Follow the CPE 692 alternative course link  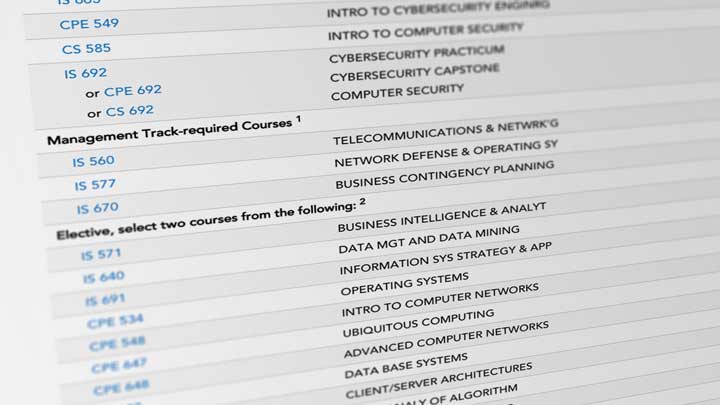pyautogui.click(x=133, y=90)
